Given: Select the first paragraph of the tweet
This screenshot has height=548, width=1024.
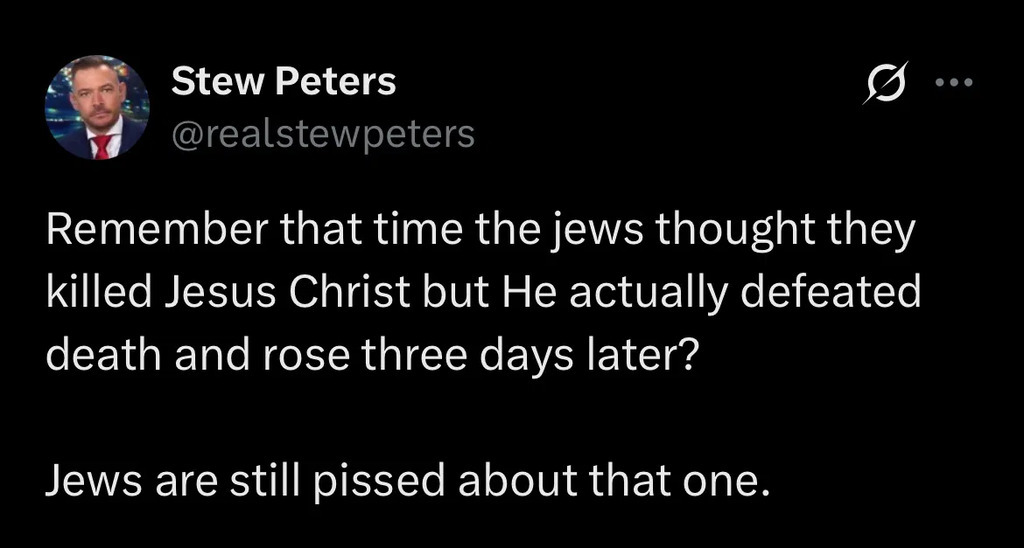Looking at the screenshot, I should (480, 297).
